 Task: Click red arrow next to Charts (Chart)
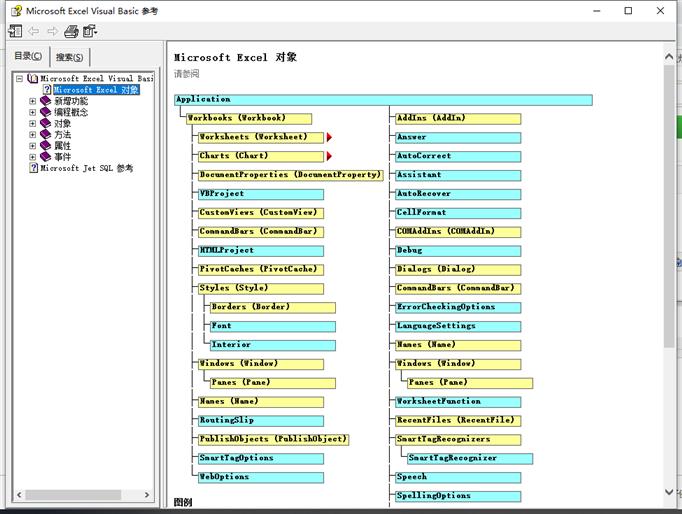pyautogui.click(x=329, y=156)
